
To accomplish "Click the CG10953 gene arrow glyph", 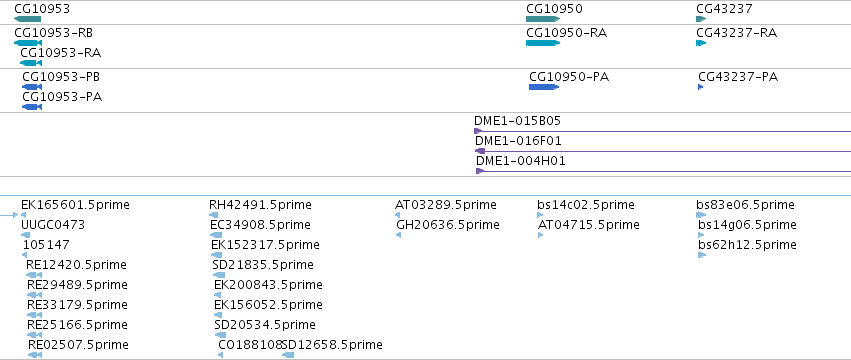I will 28,19.
